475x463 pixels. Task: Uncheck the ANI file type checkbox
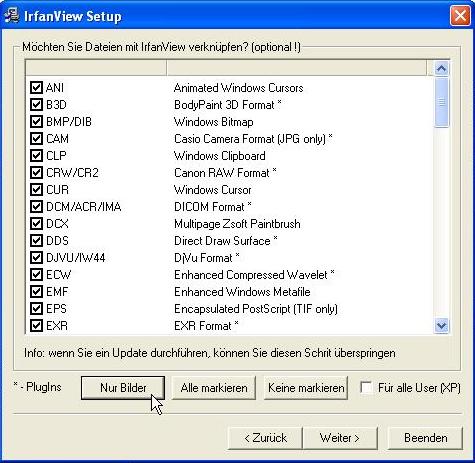coord(36,88)
